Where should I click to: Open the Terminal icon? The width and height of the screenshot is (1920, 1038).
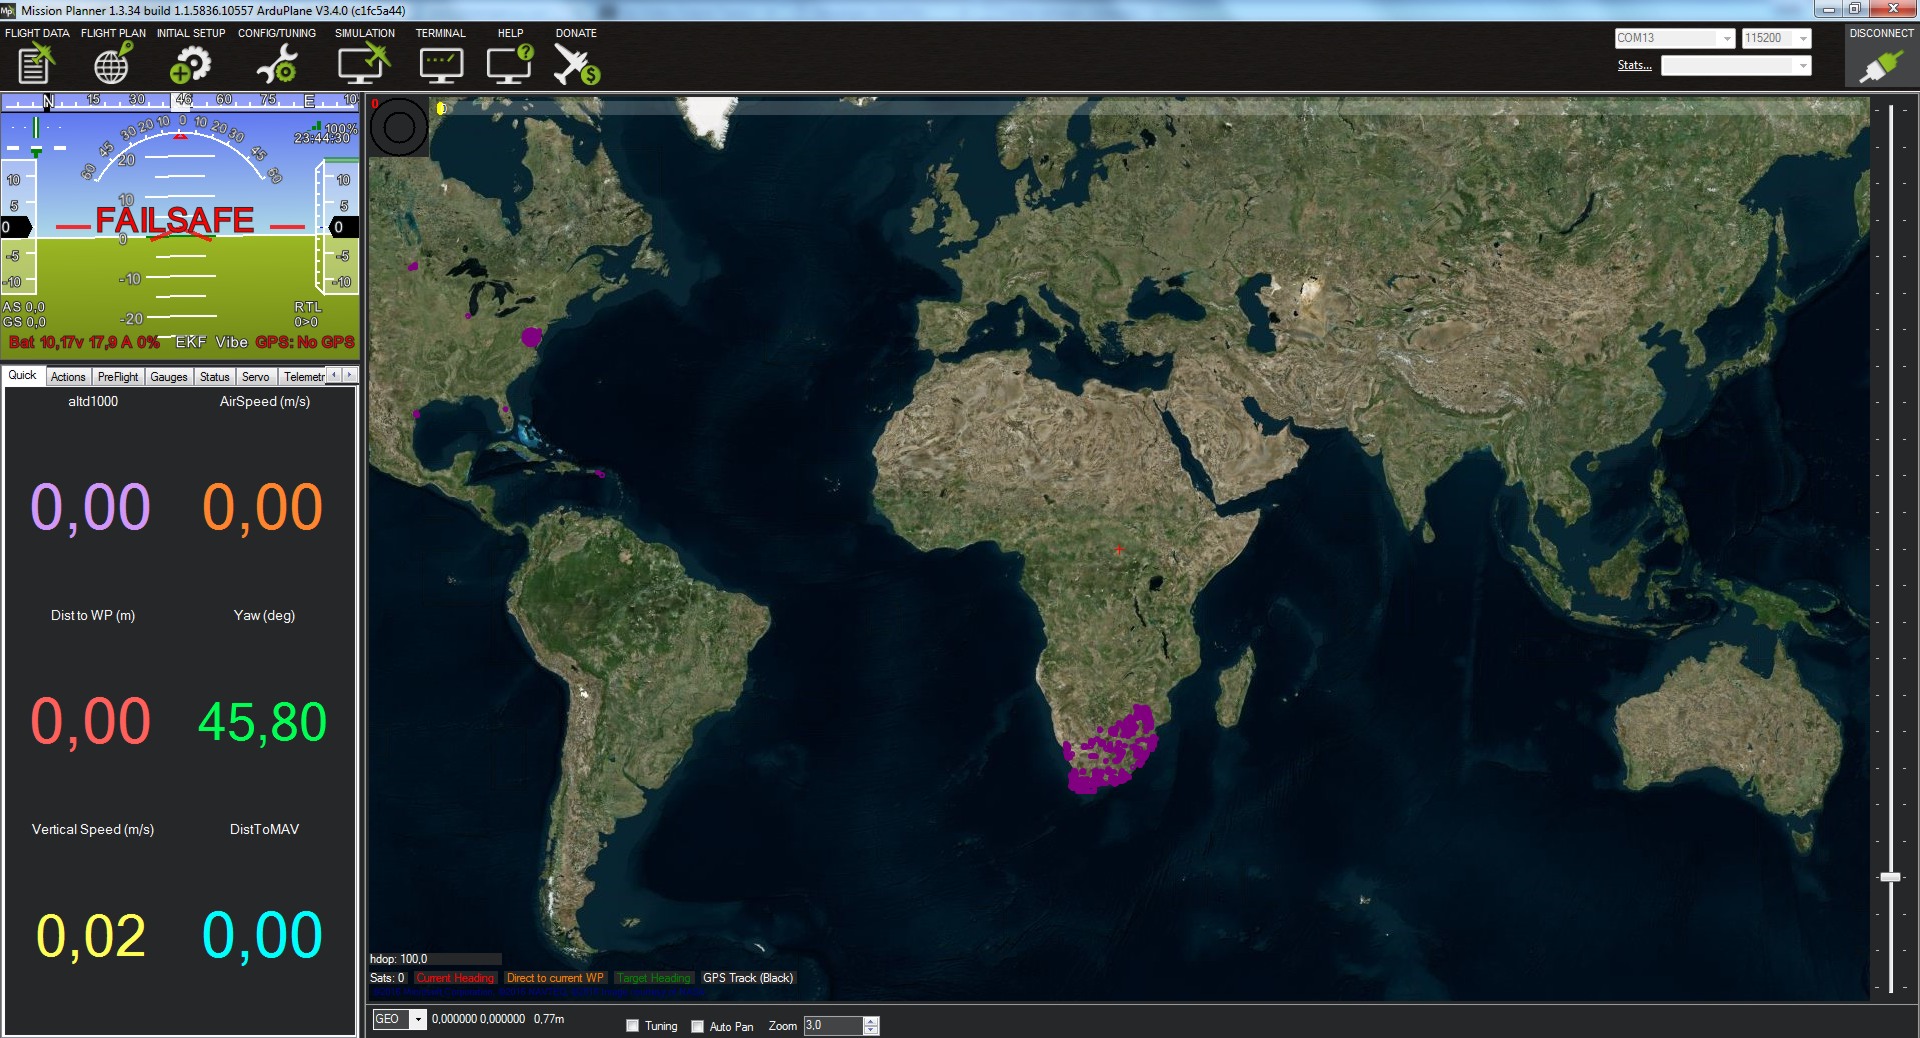(441, 64)
